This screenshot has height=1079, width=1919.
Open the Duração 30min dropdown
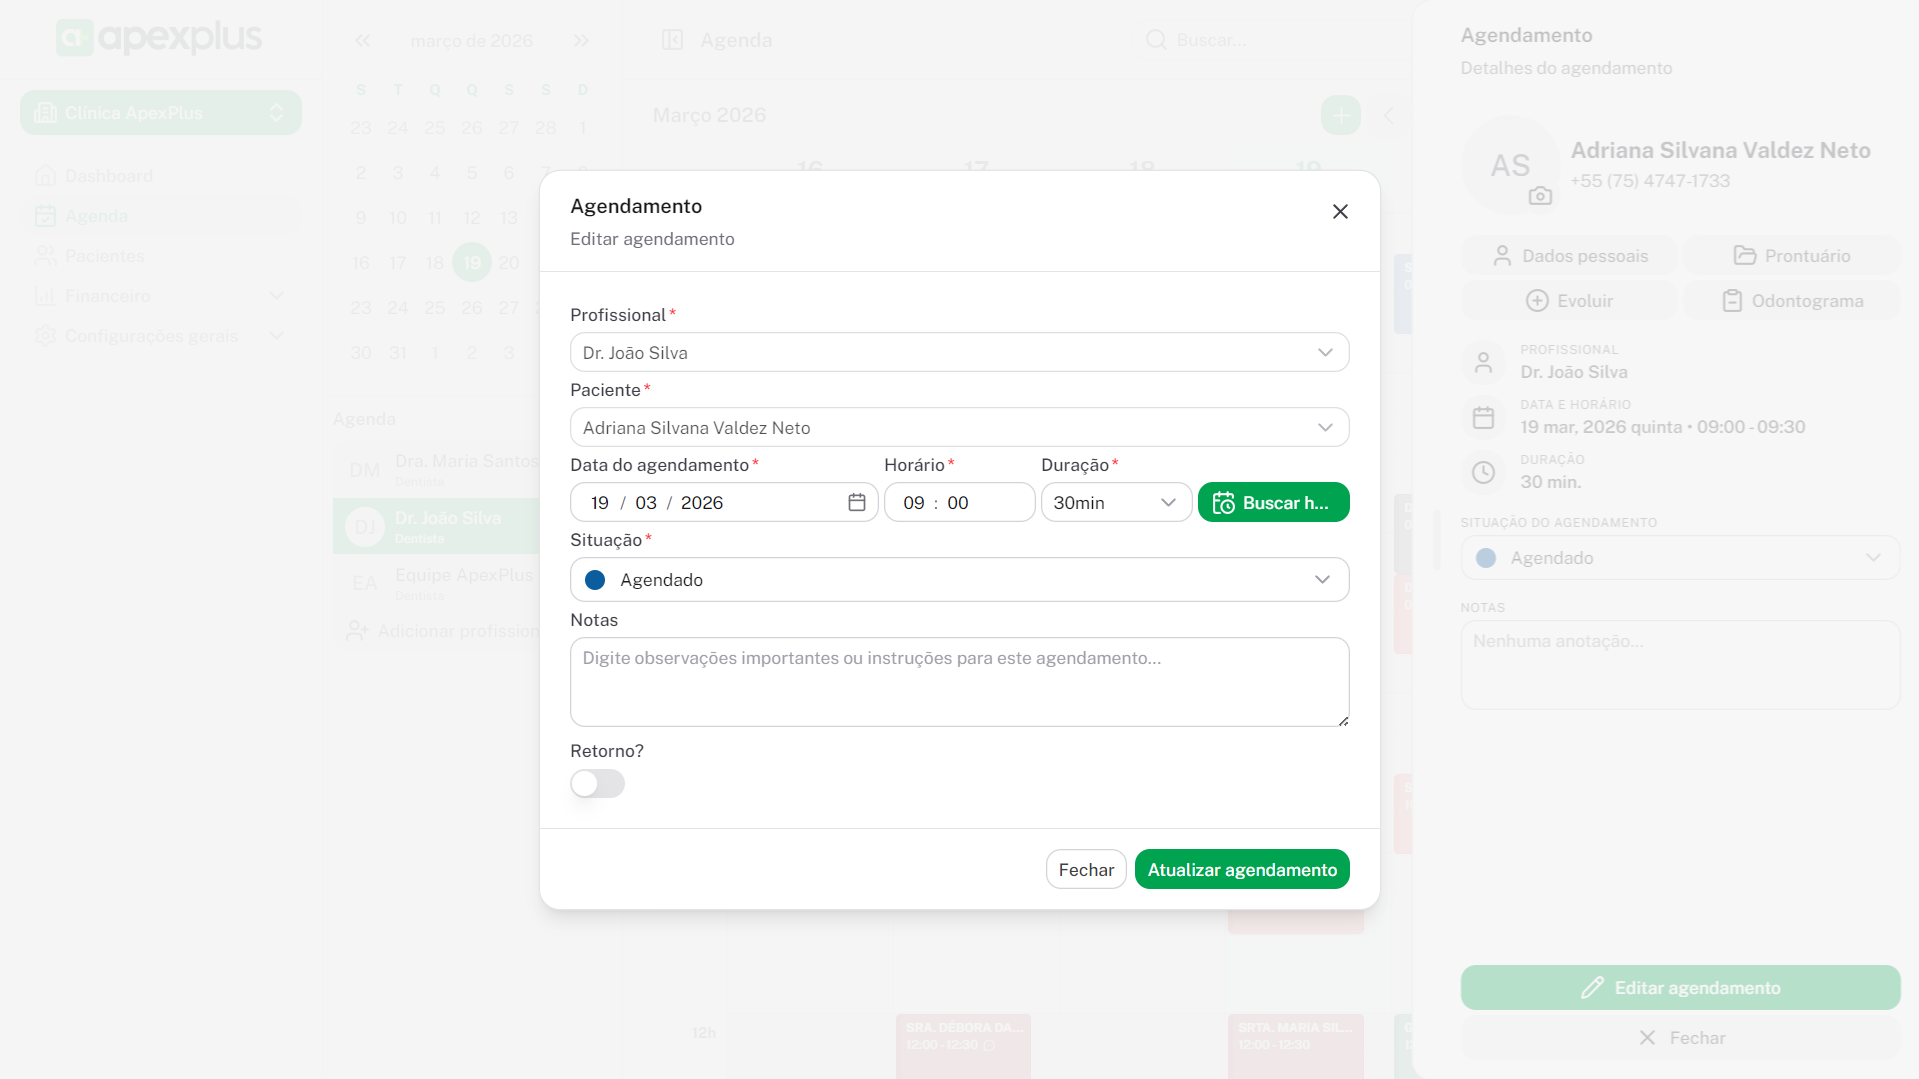click(x=1115, y=503)
